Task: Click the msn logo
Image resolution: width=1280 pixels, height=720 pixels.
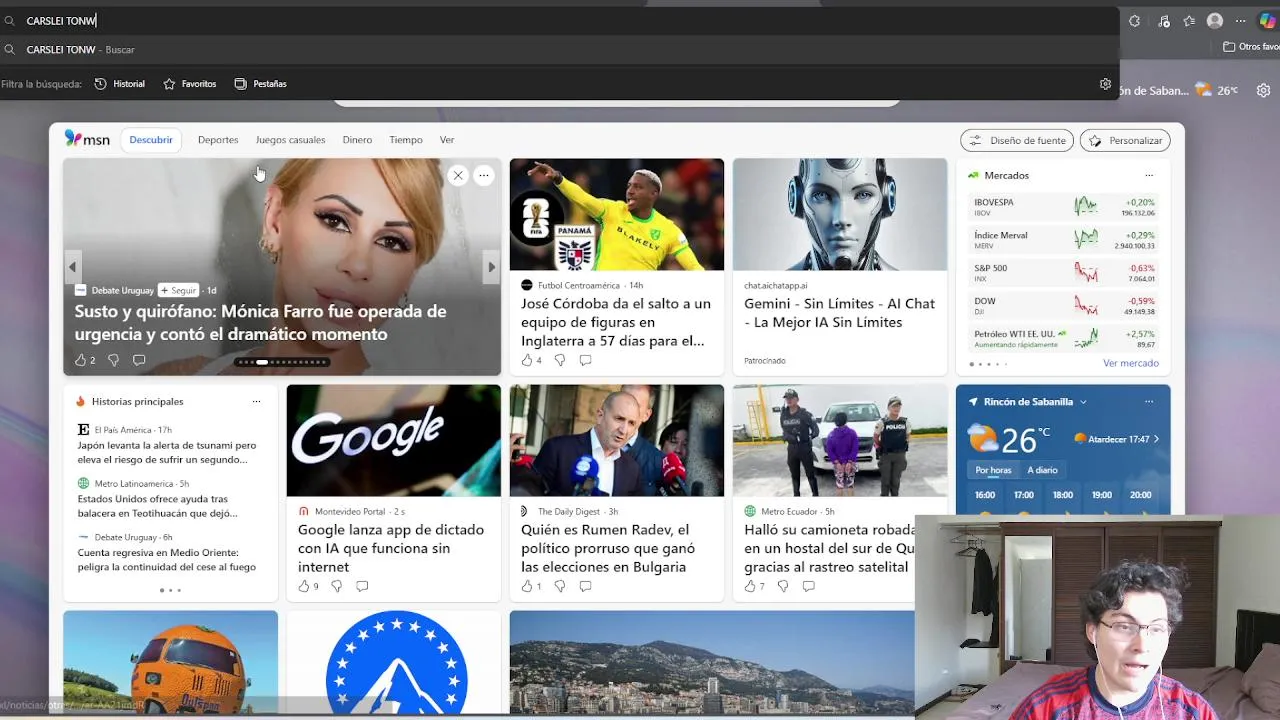Action: [87, 139]
